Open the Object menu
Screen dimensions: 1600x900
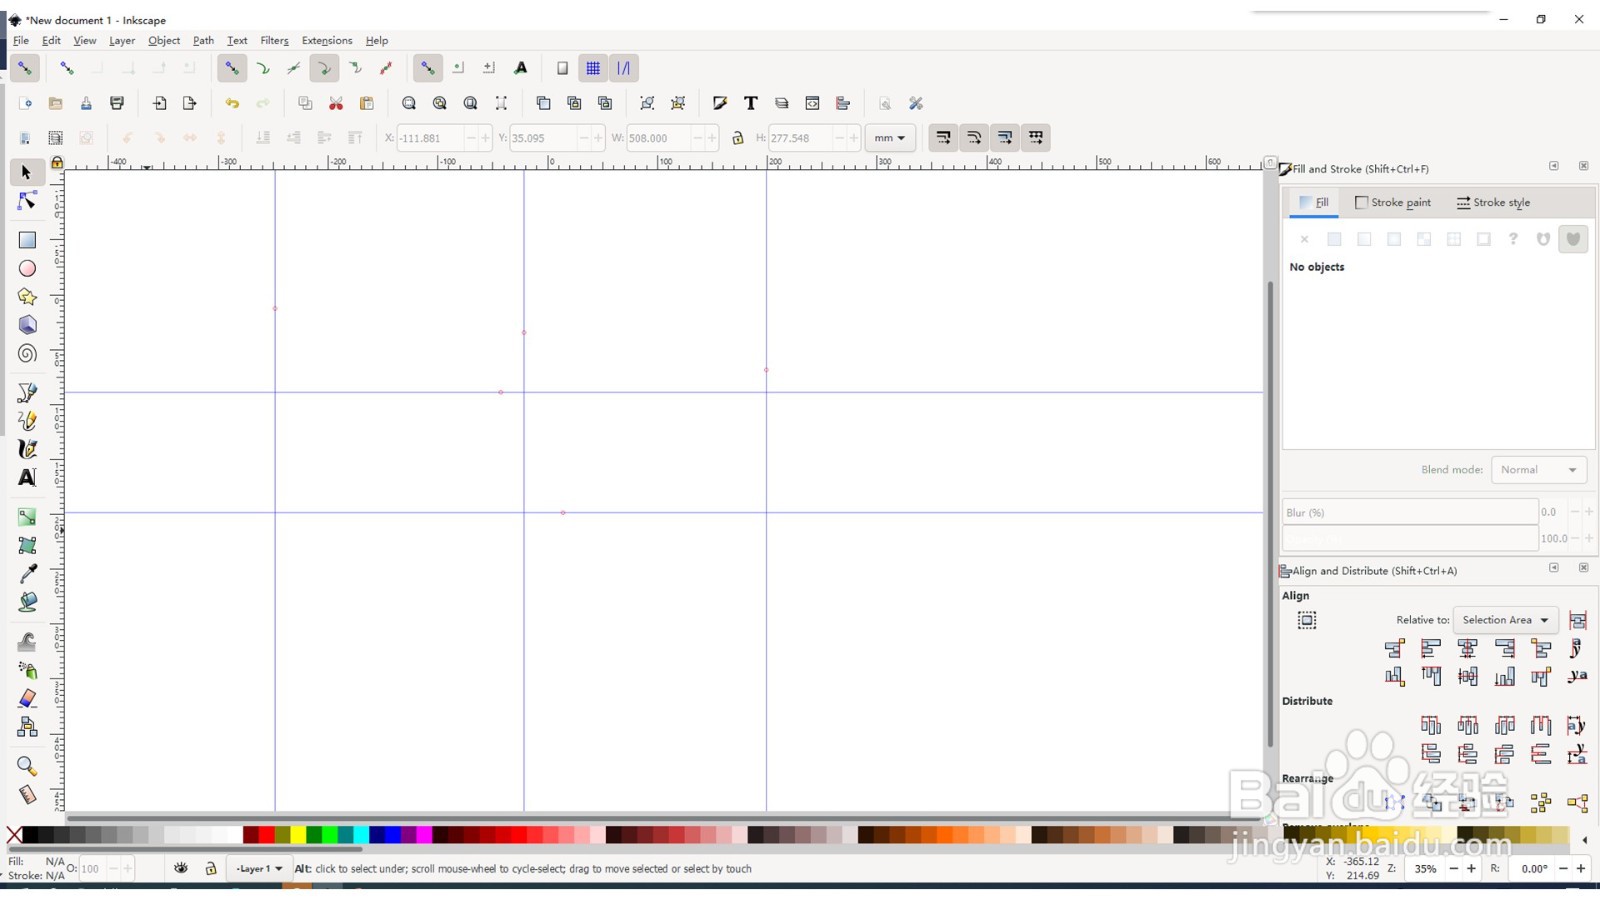coord(164,41)
